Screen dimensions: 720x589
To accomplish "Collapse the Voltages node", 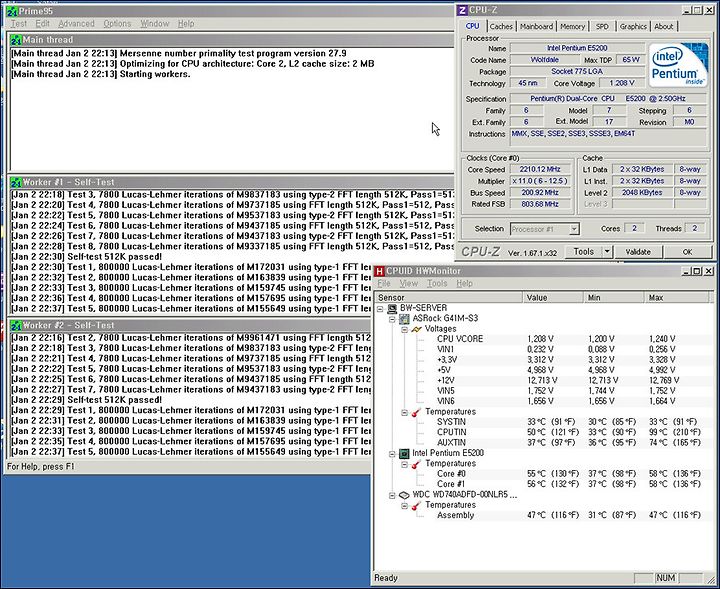I will pos(405,329).
